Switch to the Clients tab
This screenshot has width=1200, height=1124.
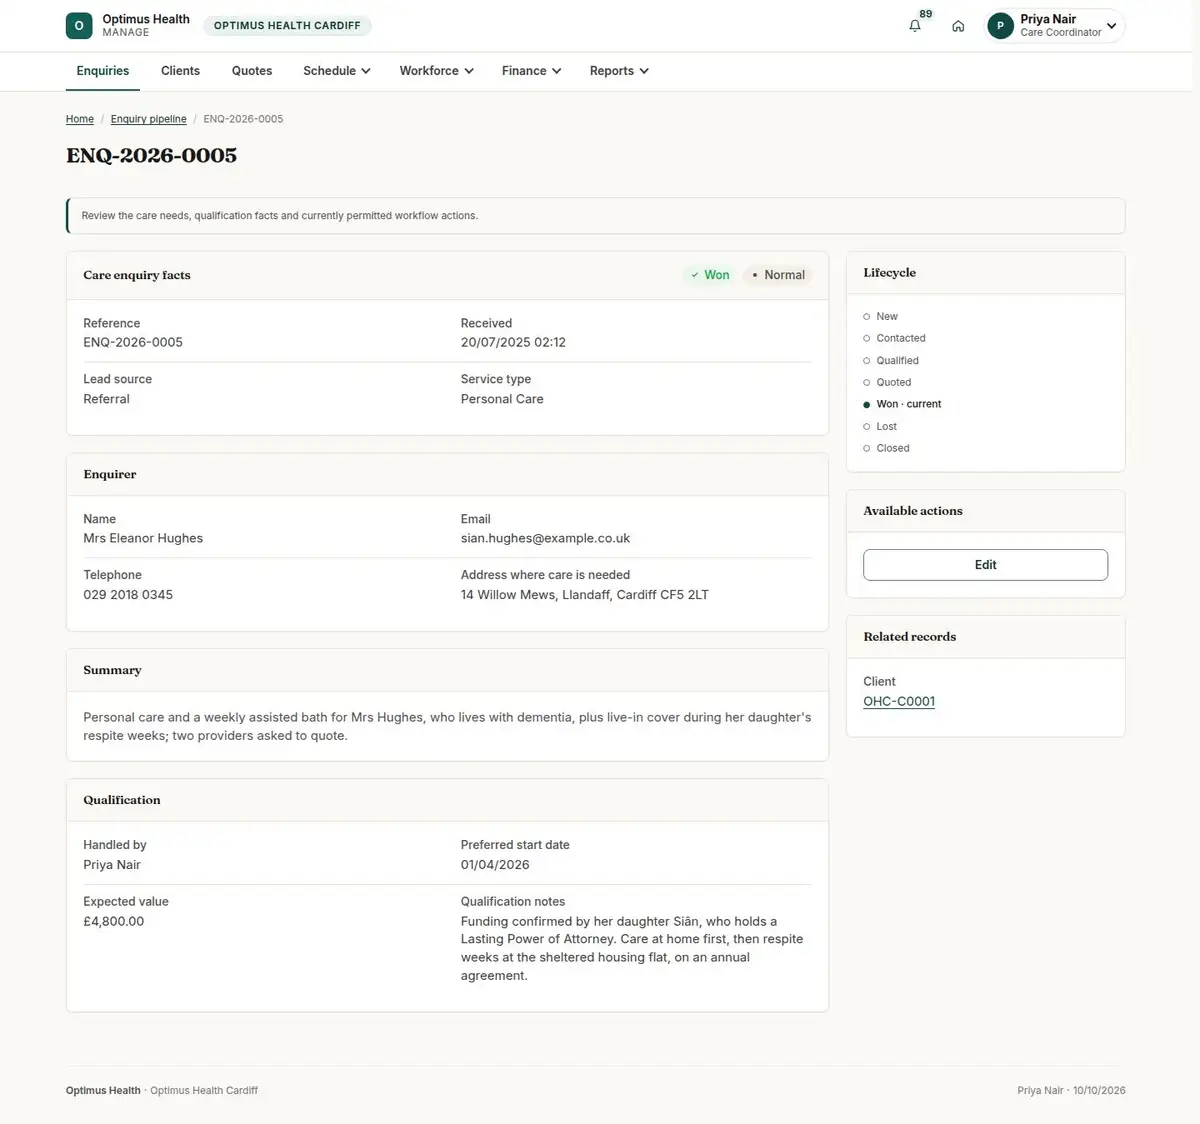[x=180, y=71]
